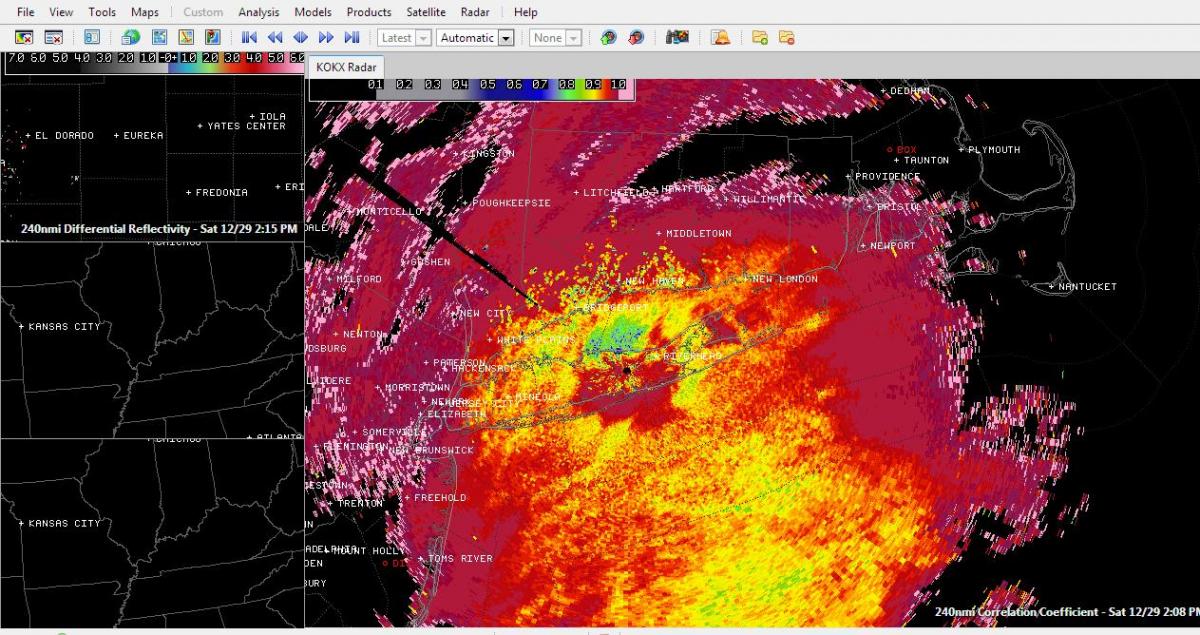Image resolution: width=1200 pixels, height=635 pixels.
Task: Open the Maps menu
Action: coord(145,12)
